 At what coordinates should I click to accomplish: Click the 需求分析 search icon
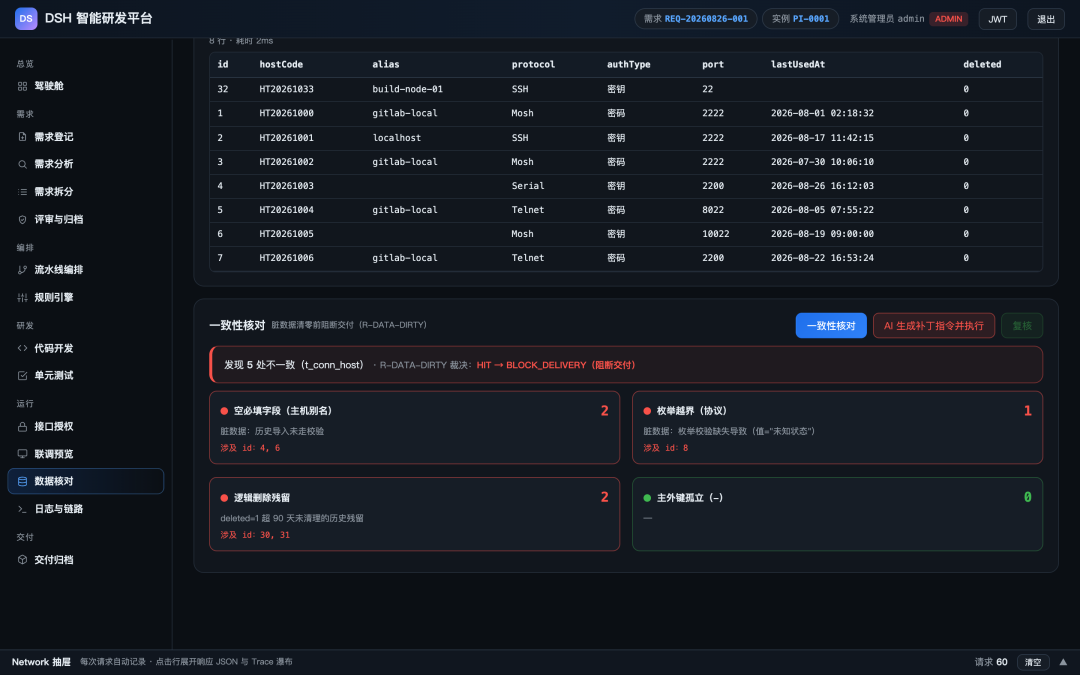pyautogui.click(x=22, y=164)
